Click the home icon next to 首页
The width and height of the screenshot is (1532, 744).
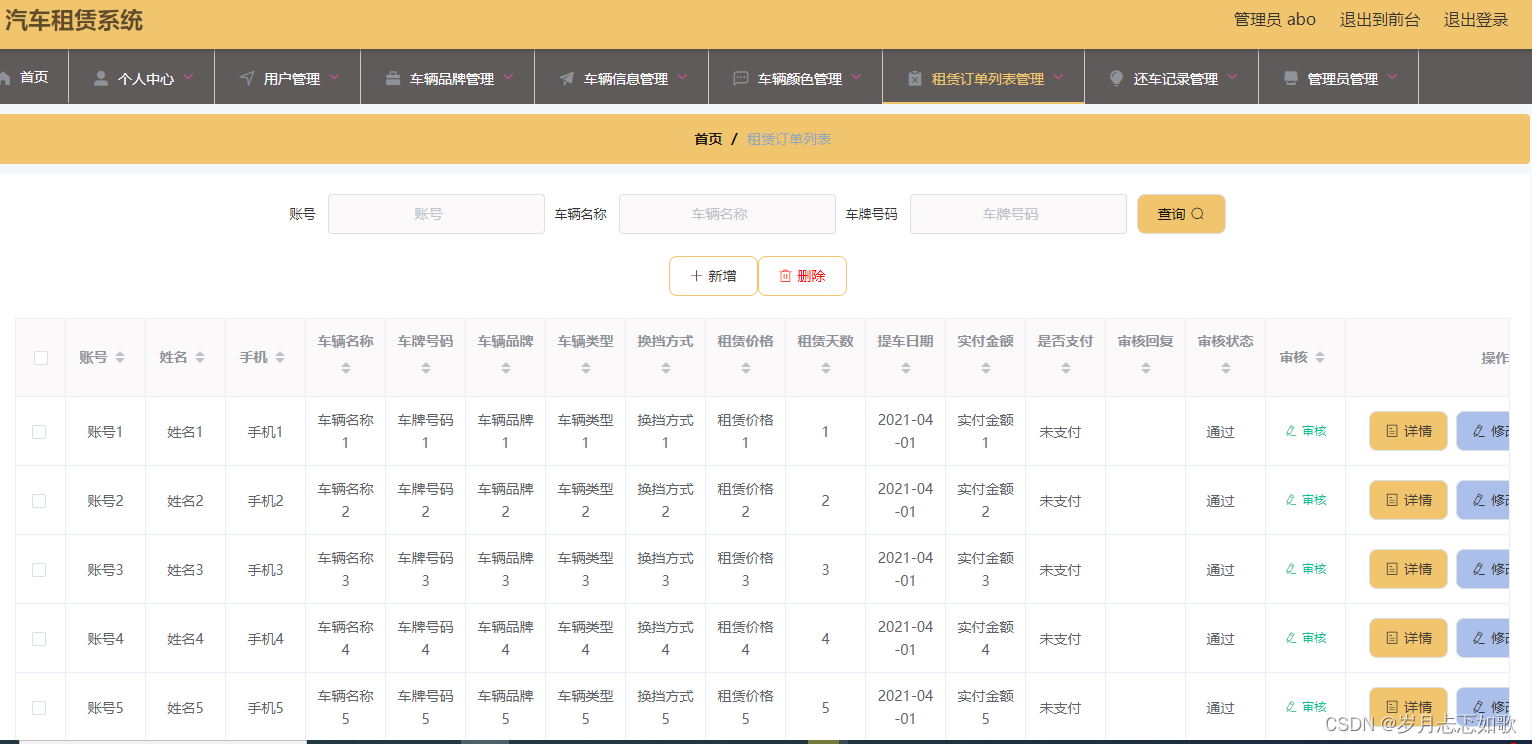5,77
